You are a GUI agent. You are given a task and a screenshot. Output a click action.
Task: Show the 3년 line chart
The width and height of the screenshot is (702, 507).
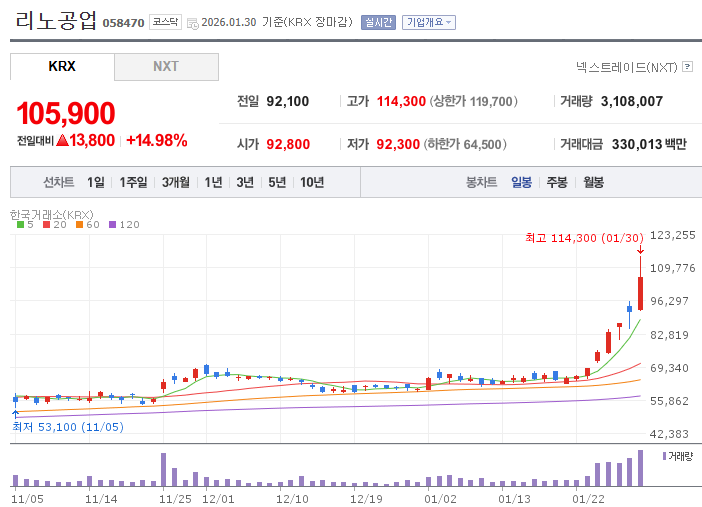coord(245,182)
